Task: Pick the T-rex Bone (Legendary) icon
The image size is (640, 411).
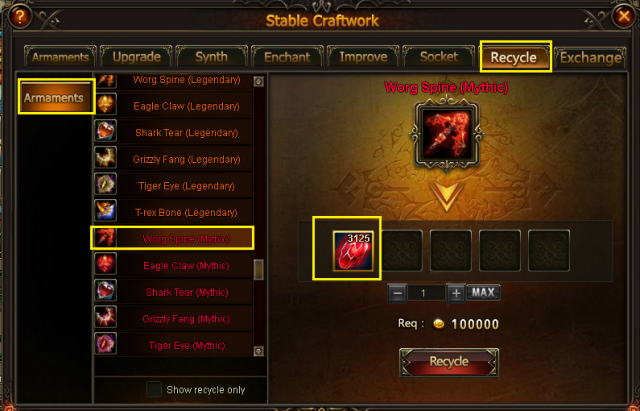Action: click(106, 210)
